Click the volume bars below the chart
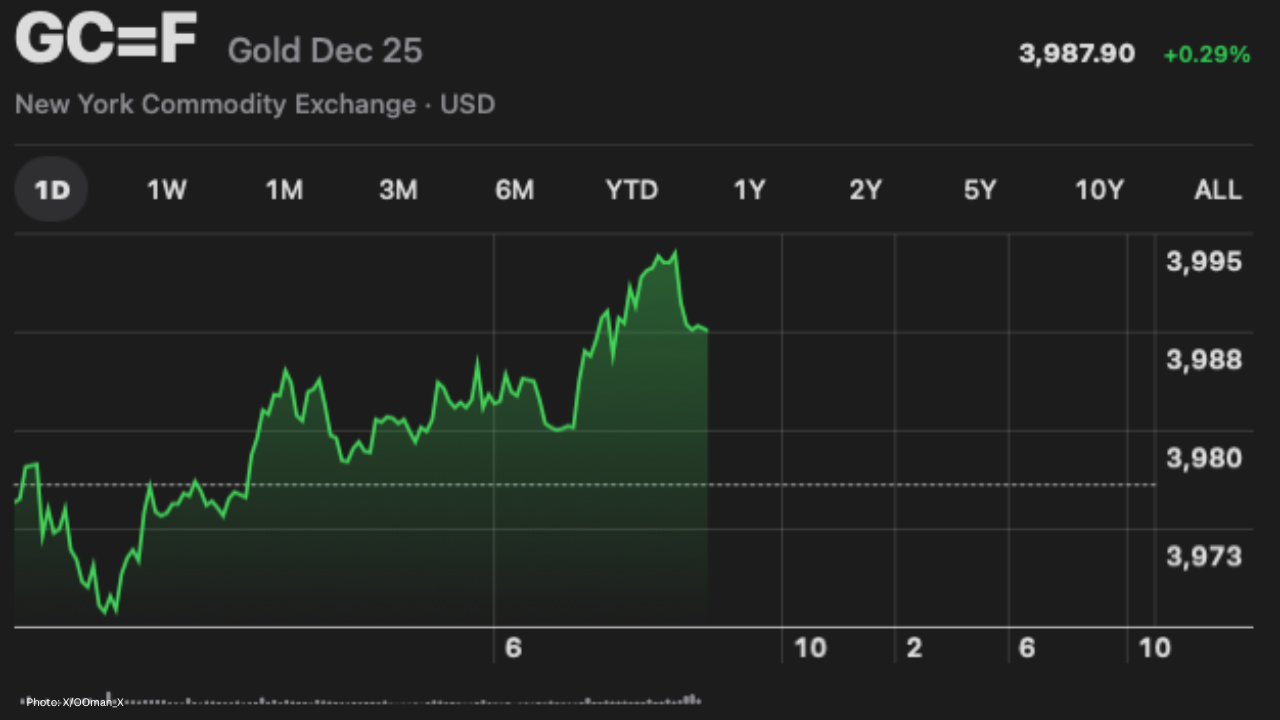Screen dimensions: 1280x720 click(x=400, y=702)
